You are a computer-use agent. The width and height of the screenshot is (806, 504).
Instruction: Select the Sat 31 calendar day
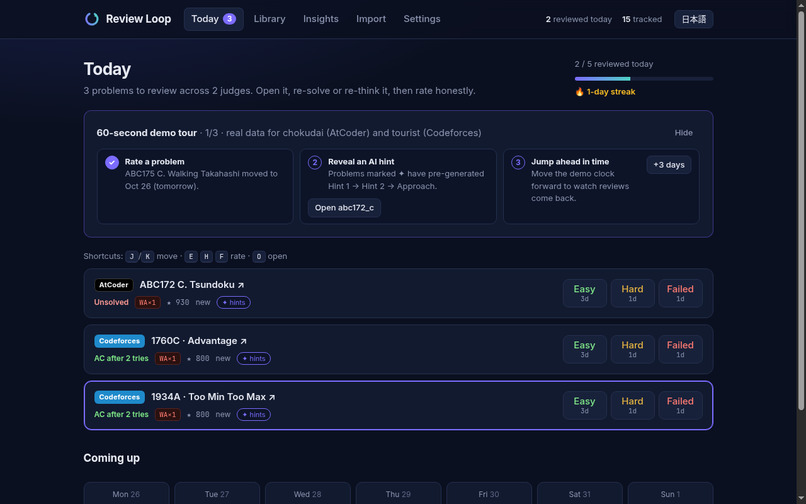580,493
